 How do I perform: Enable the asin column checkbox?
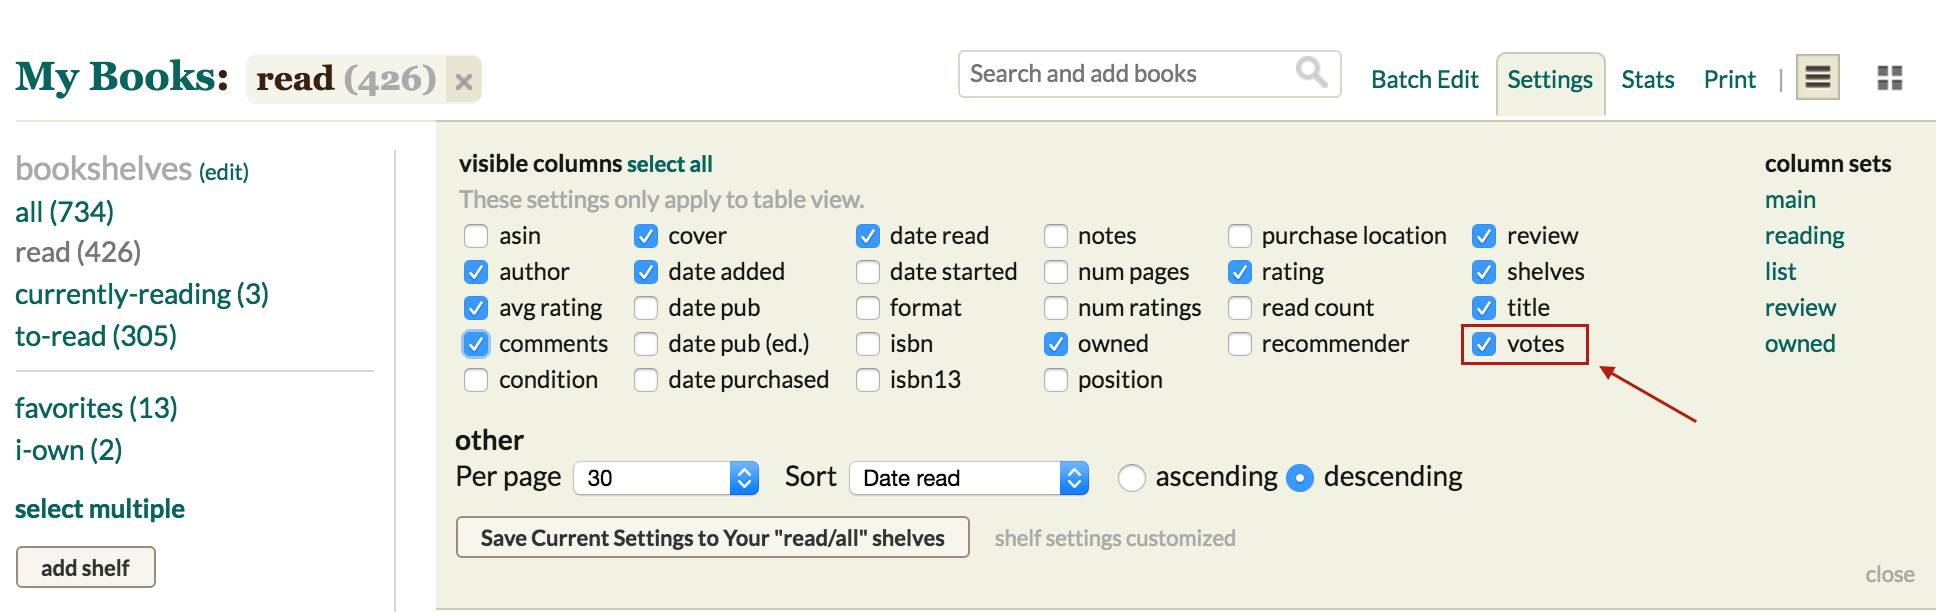[x=476, y=236]
